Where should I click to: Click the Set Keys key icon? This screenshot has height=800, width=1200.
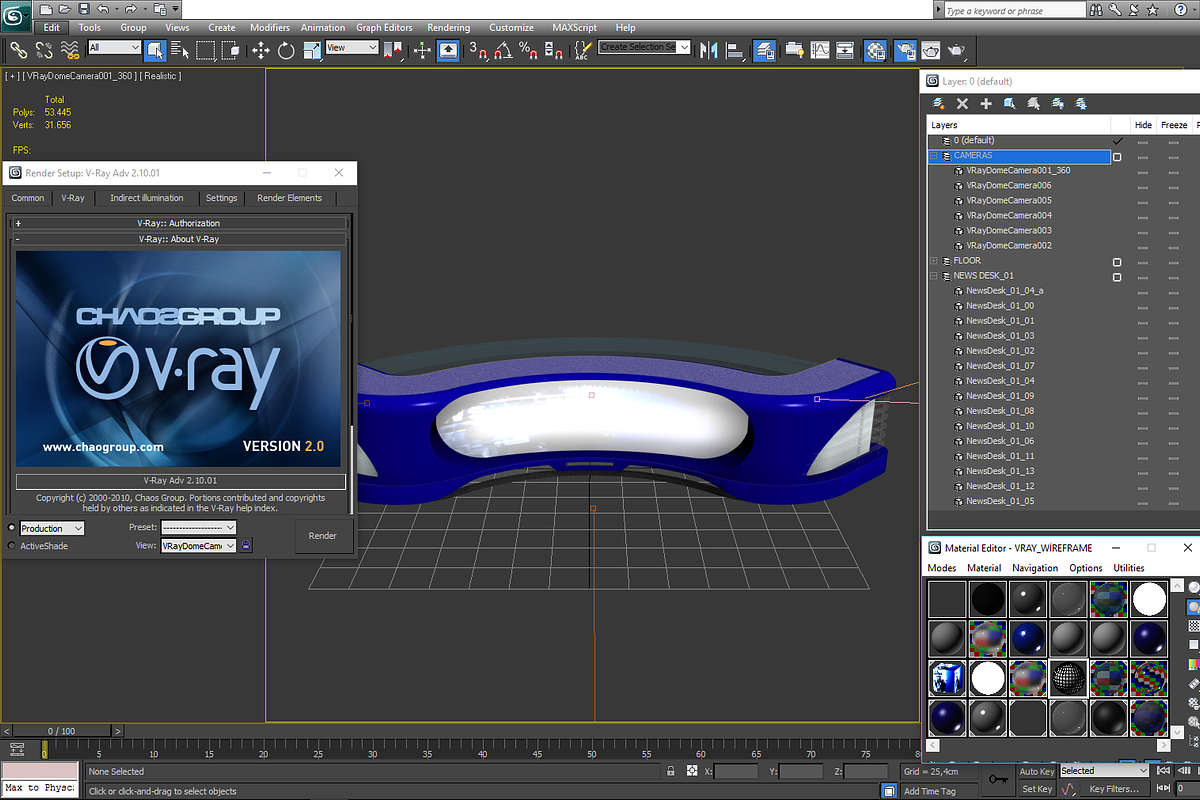[x=997, y=779]
